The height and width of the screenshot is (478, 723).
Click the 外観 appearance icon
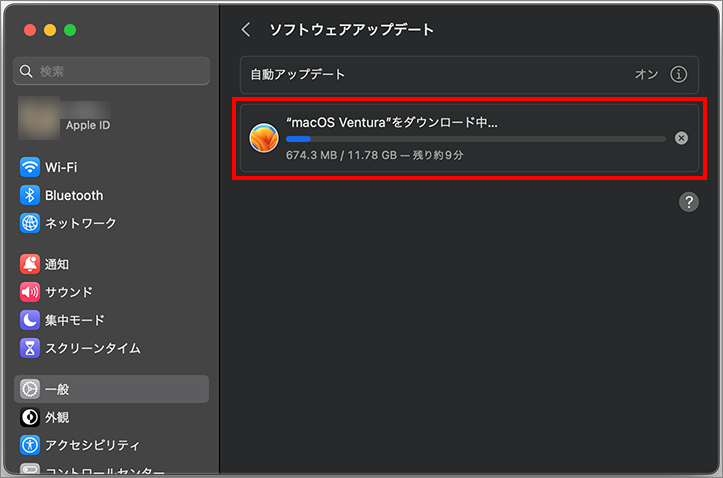[30, 417]
